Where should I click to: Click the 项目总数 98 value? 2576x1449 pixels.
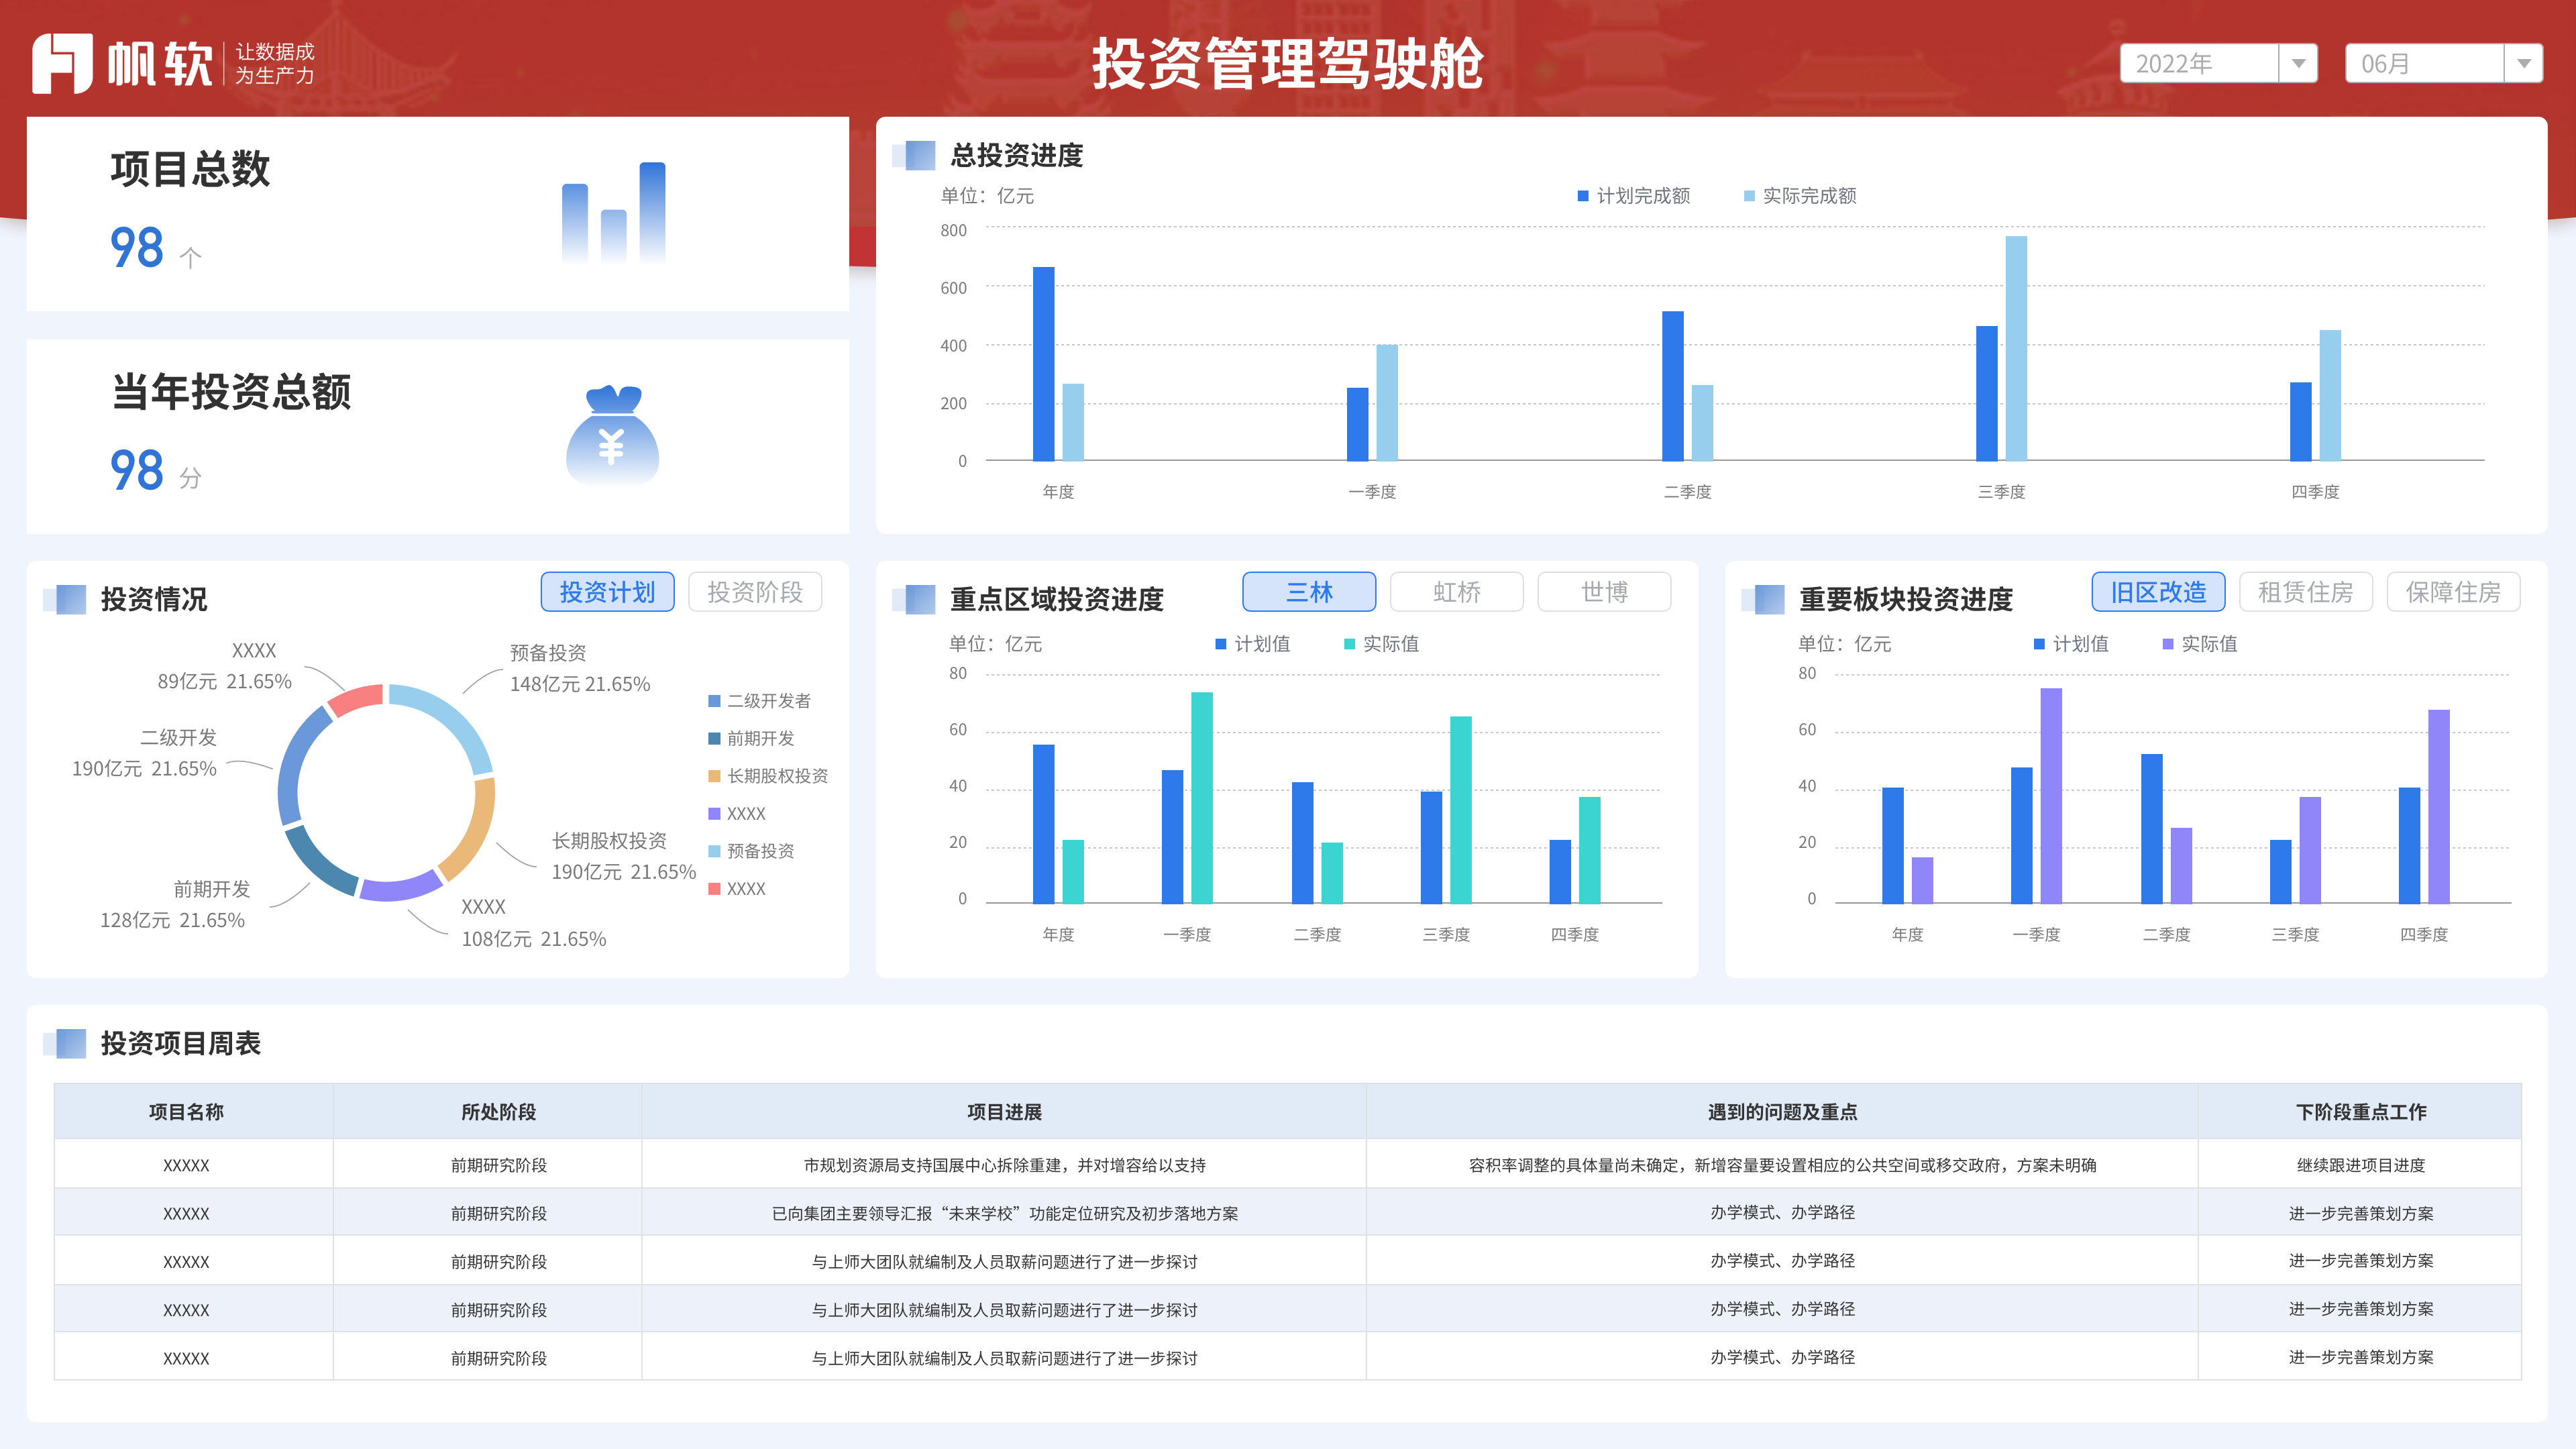[137, 248]
